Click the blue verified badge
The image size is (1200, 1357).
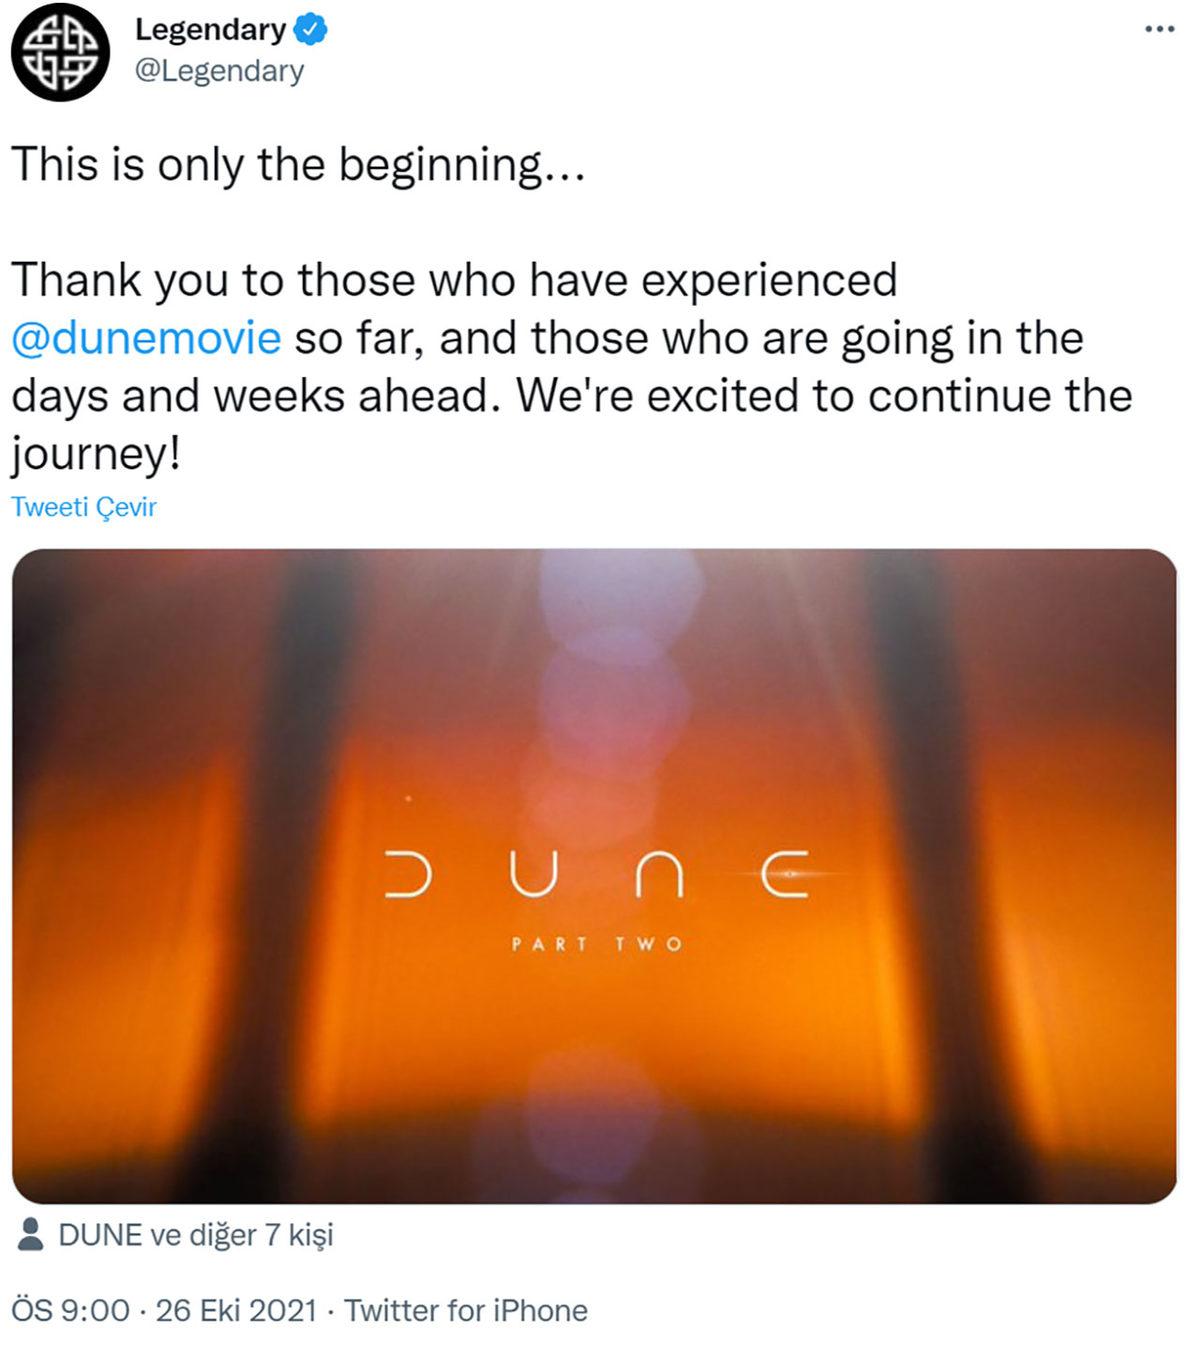click(x=311, y=30)
